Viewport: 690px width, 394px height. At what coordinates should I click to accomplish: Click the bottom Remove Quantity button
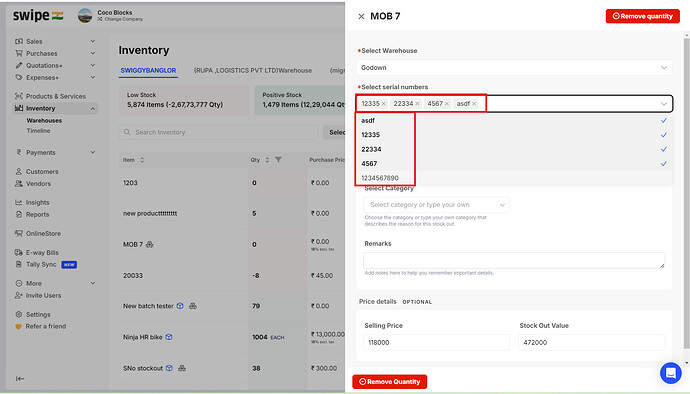[389, 382]
